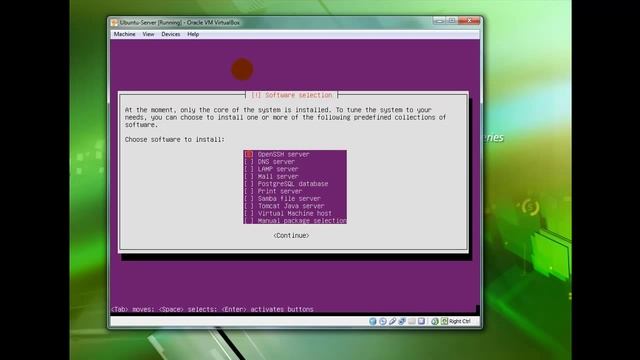Click the hard disk activity status icon
Image resolution: width=640 pixels, height=360 pixels.
tap(373, 321)
